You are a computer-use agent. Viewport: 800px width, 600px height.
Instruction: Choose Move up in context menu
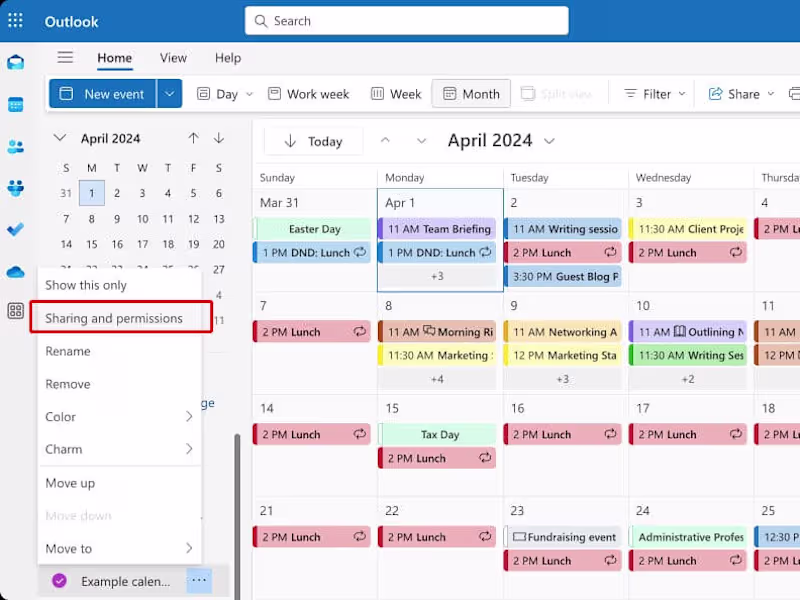coord(119,483)
